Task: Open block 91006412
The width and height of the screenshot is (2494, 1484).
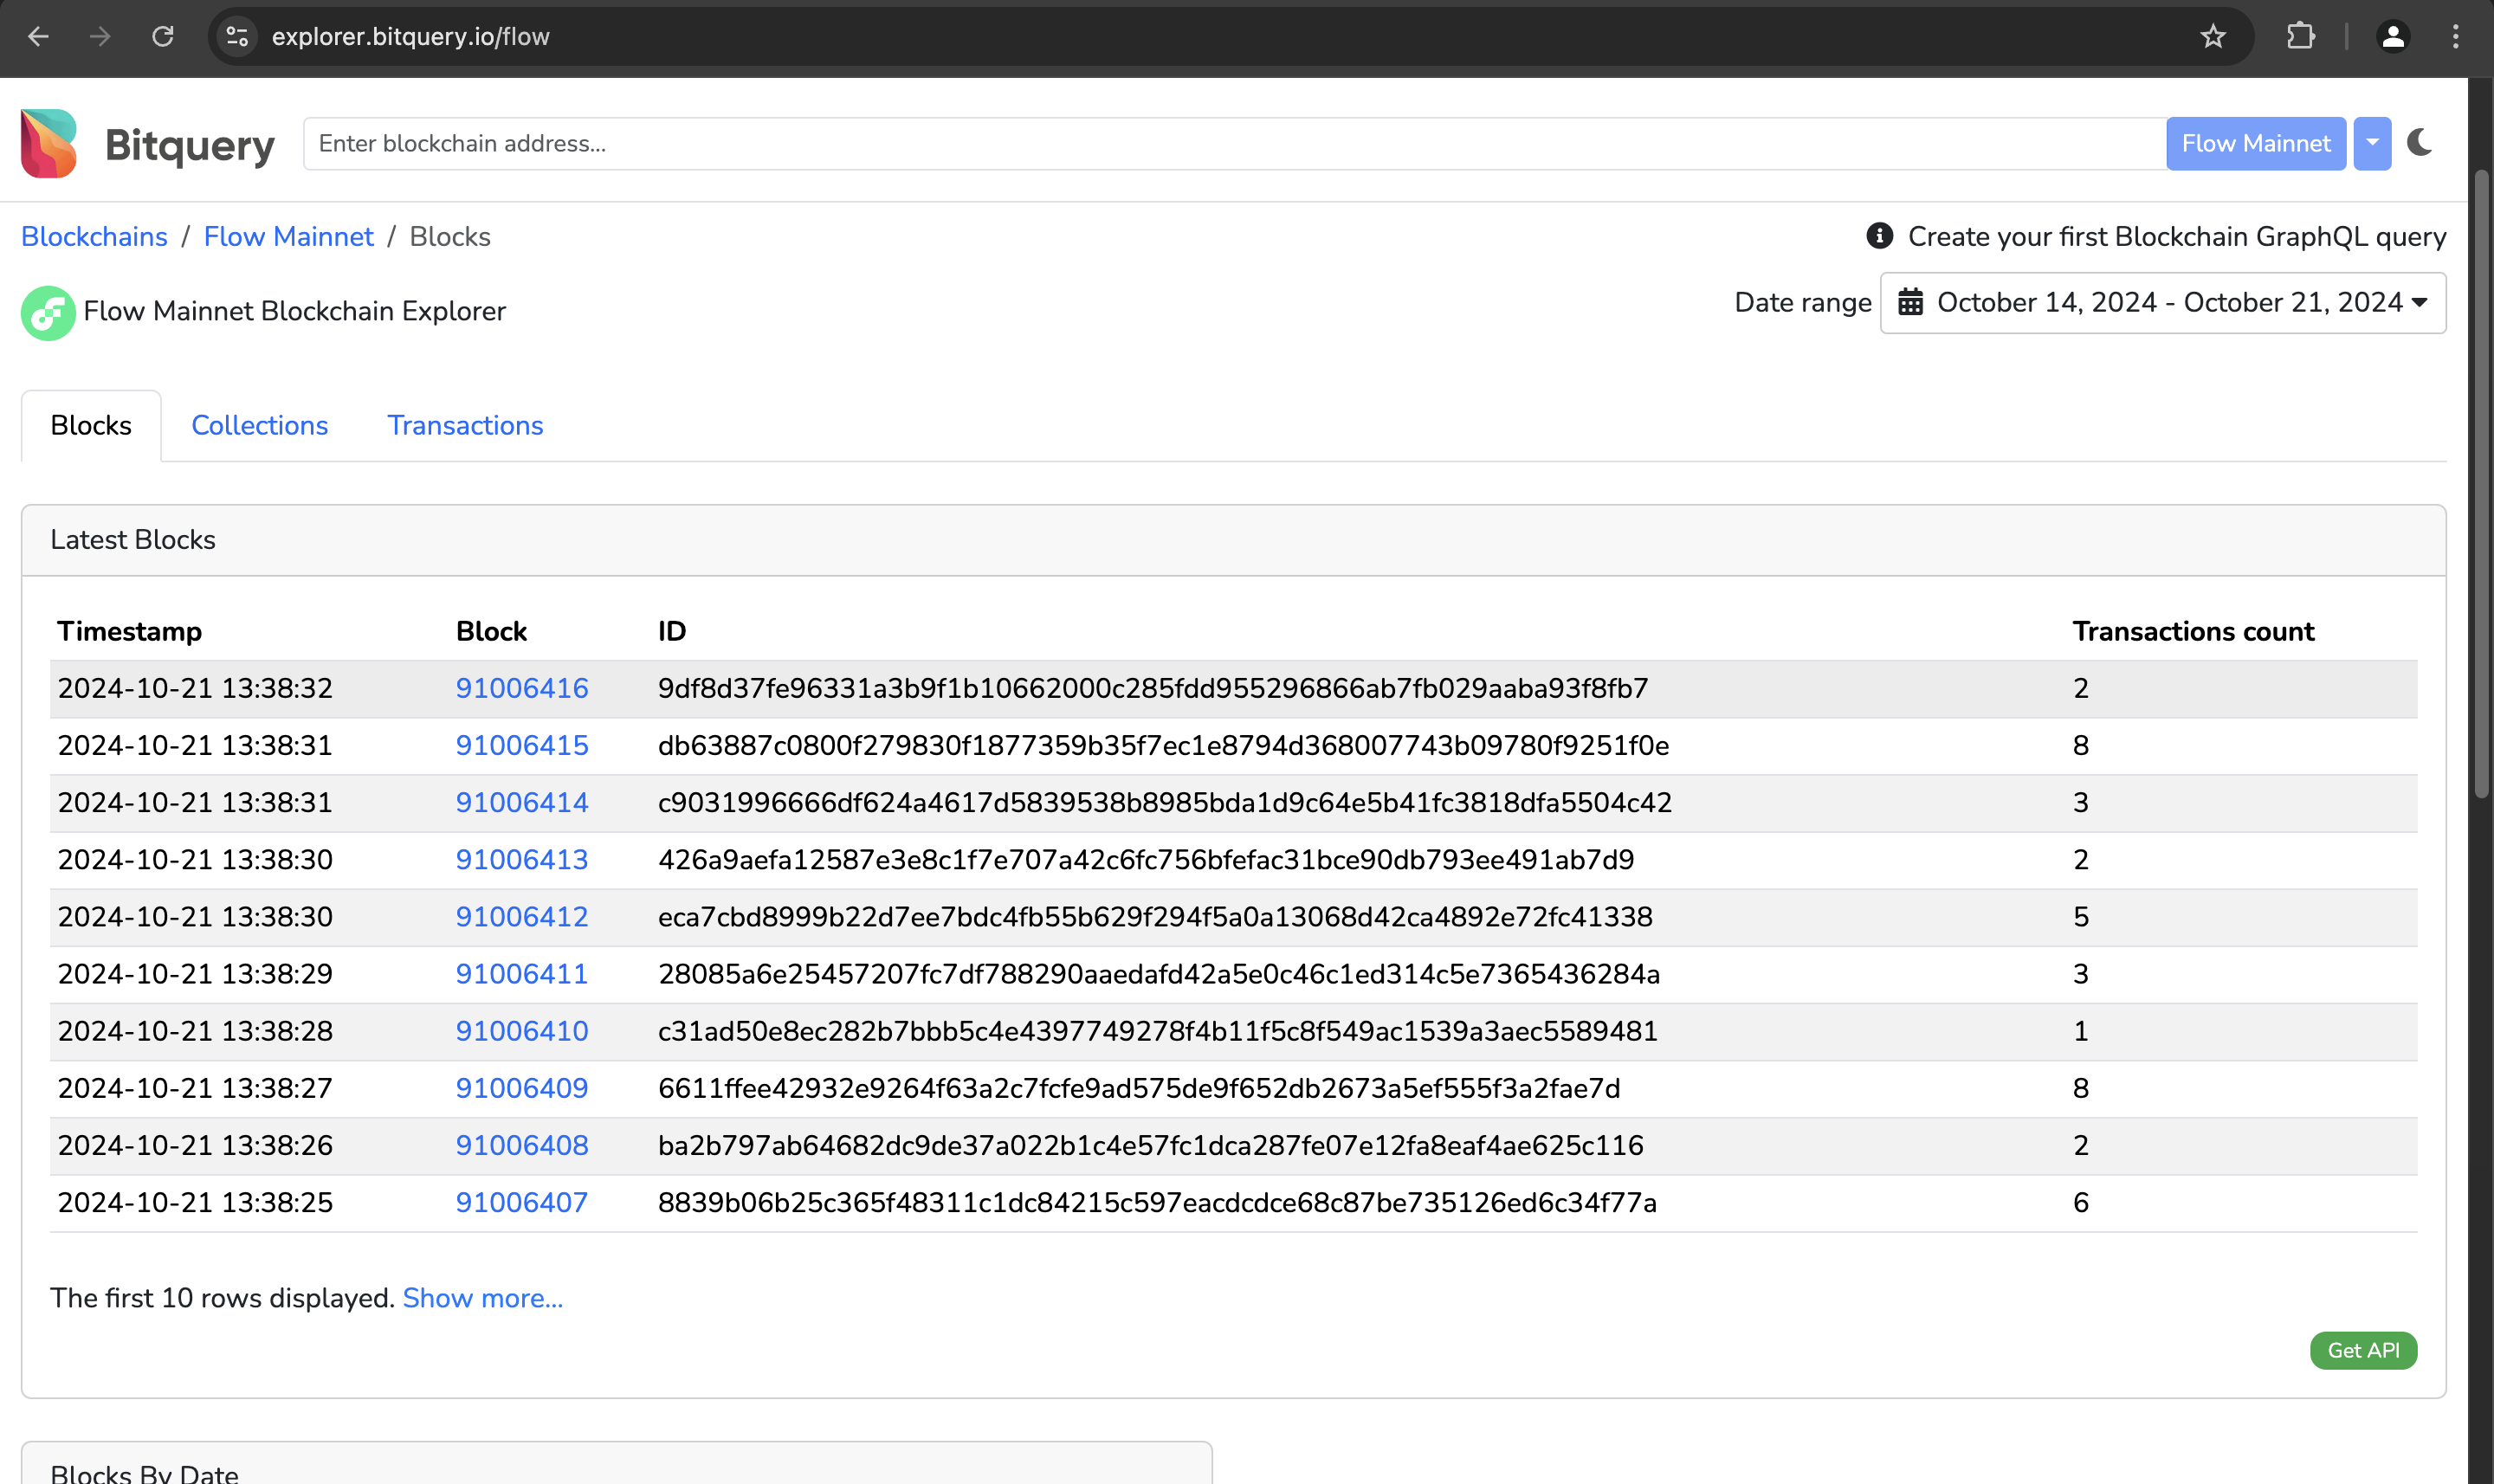Action: tap(521, 917)
